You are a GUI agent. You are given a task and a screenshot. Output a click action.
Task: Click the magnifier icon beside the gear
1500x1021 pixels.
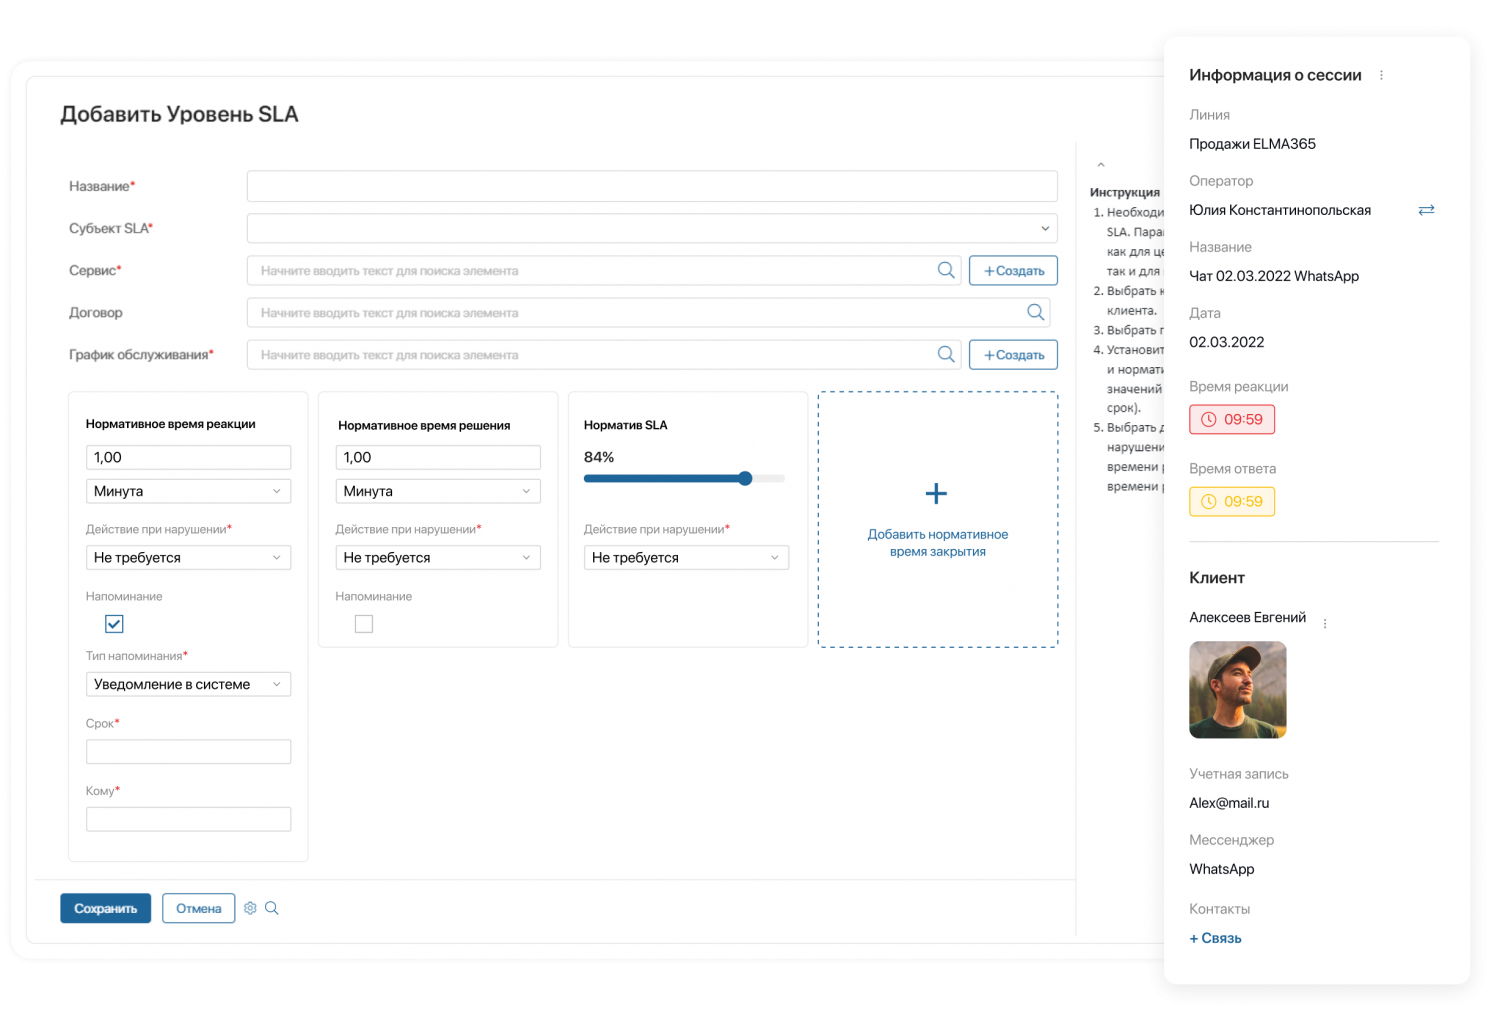[271, 908]
